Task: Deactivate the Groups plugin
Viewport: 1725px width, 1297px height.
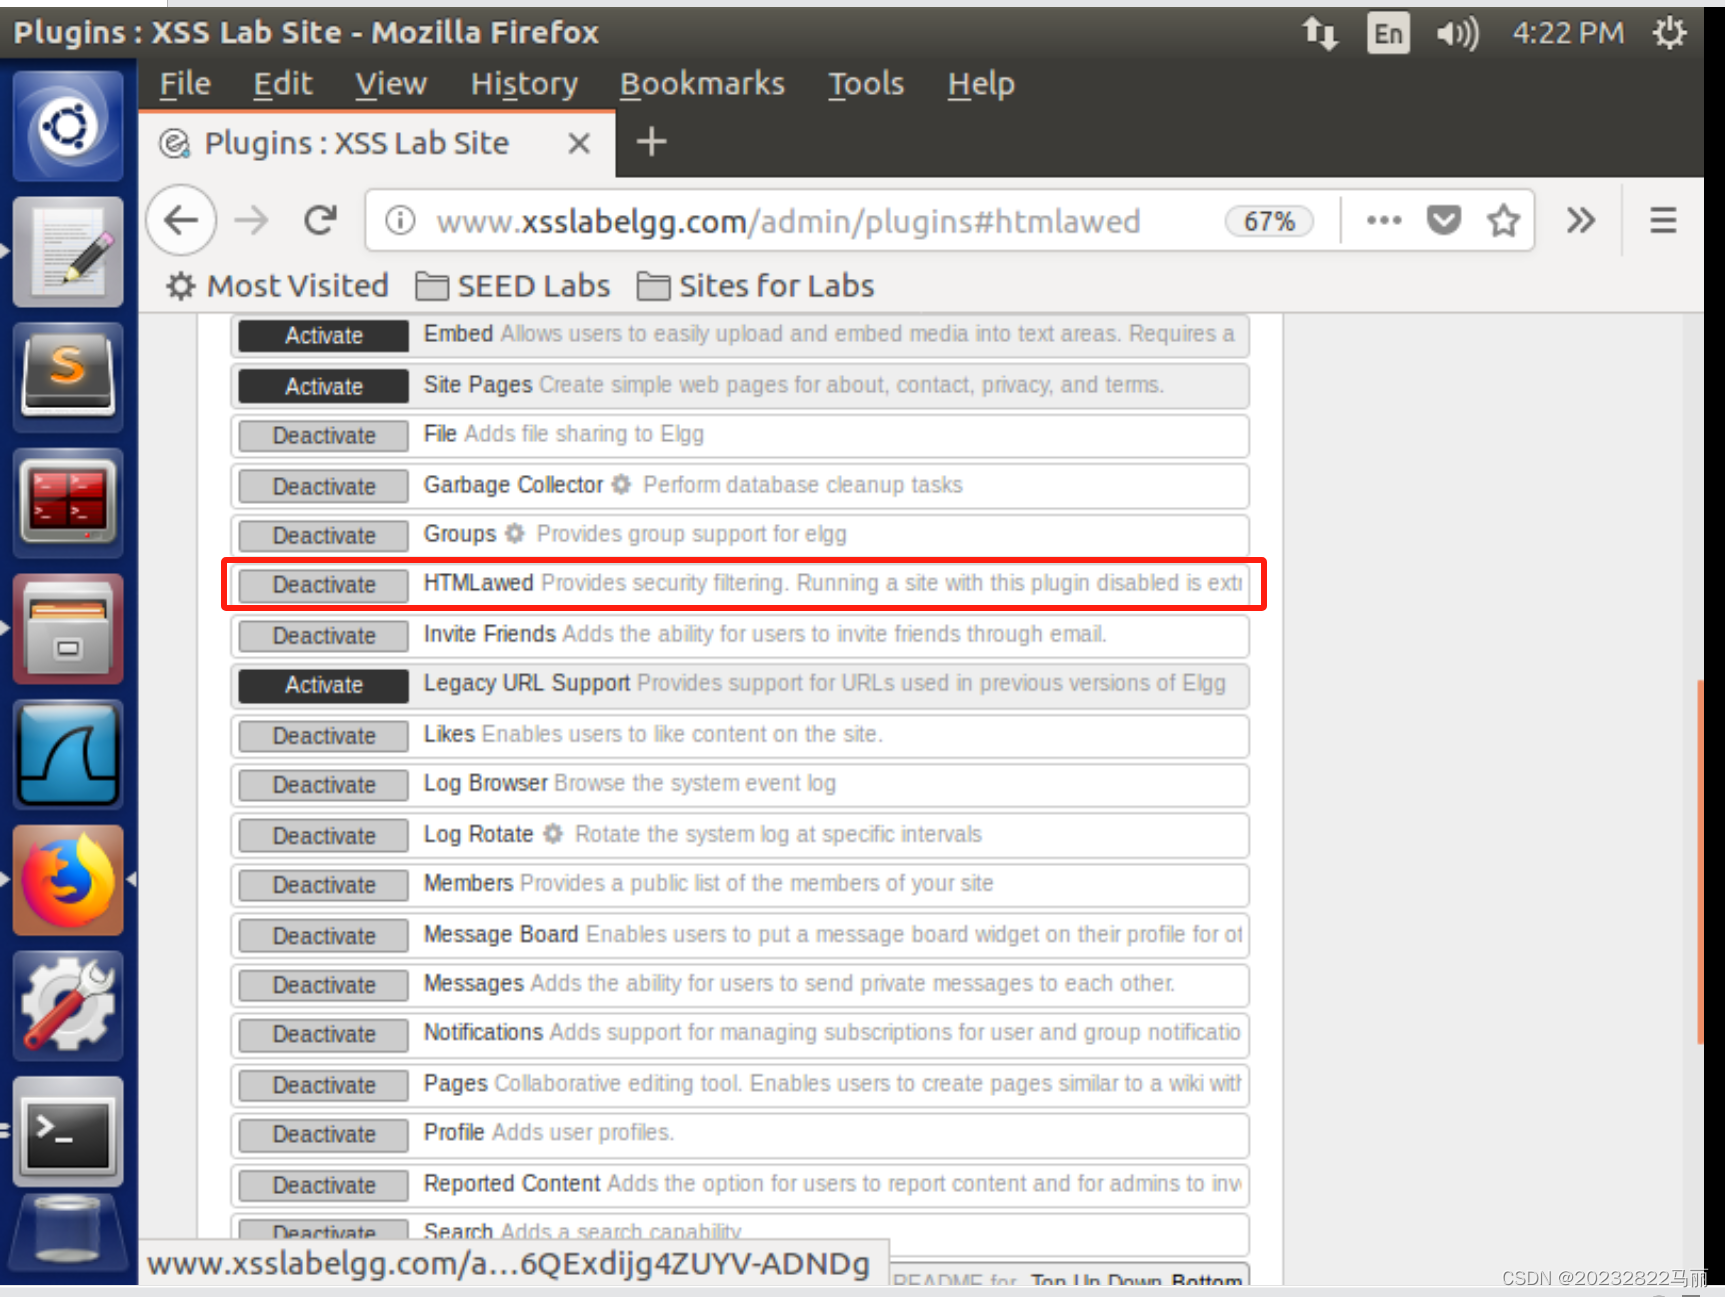Action: click(324, 535)
